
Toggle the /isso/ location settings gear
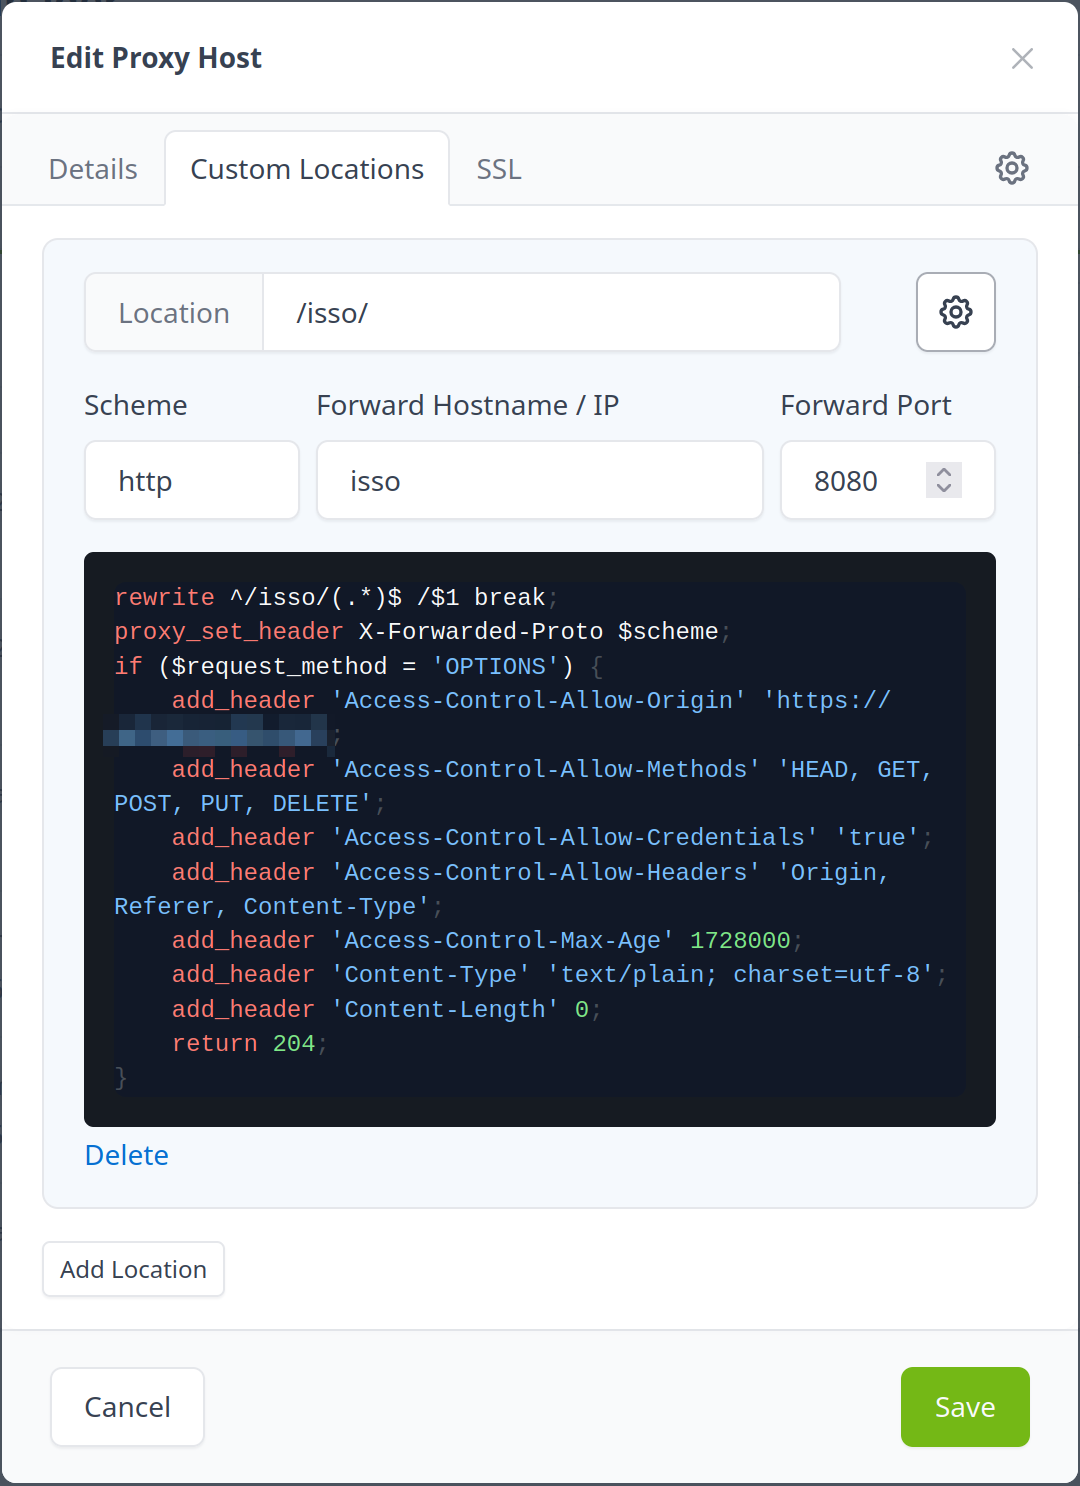[x=955, y=312]
